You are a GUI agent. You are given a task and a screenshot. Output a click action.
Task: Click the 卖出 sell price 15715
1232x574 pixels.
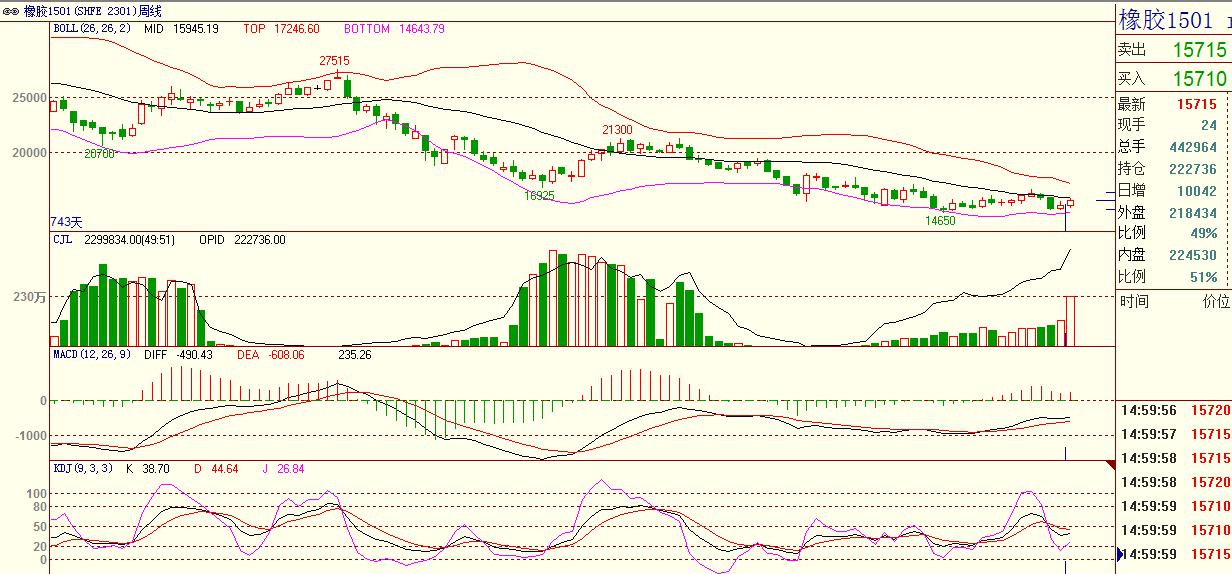1199,50
